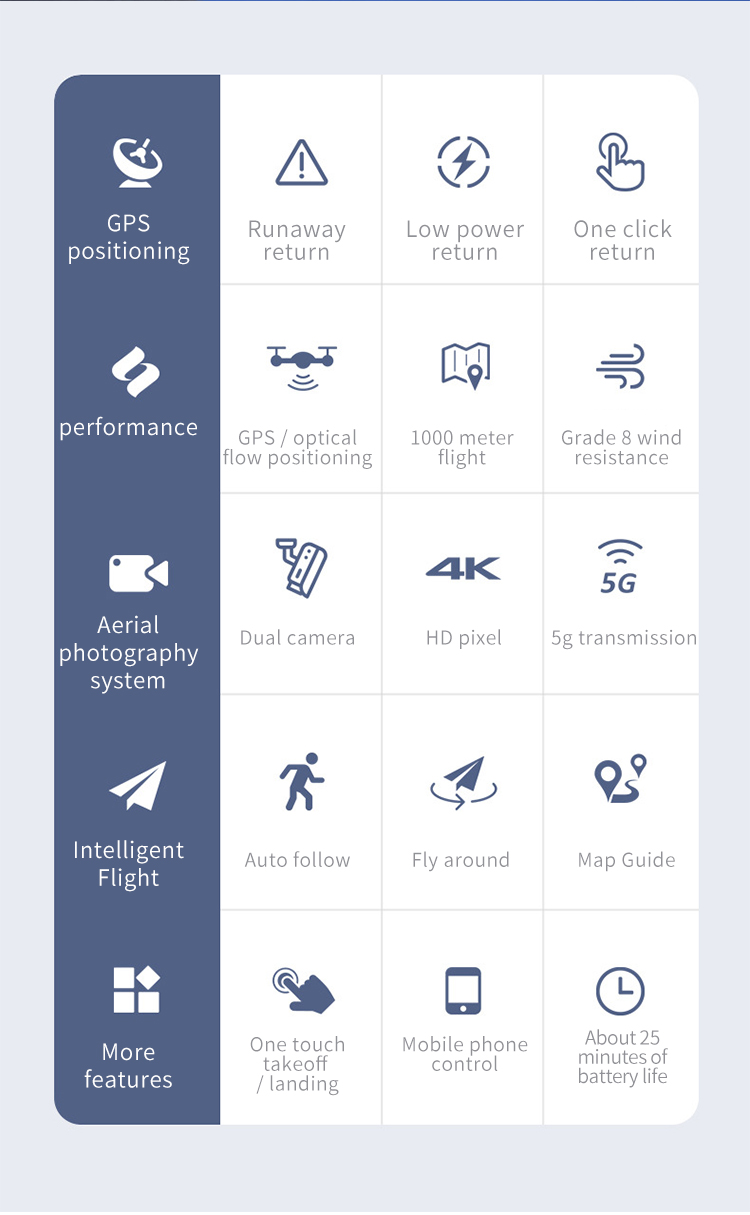Viewport: 750px width, 1215px height.
Task: Open the Map Guide route icon
Action: point(621,780)
